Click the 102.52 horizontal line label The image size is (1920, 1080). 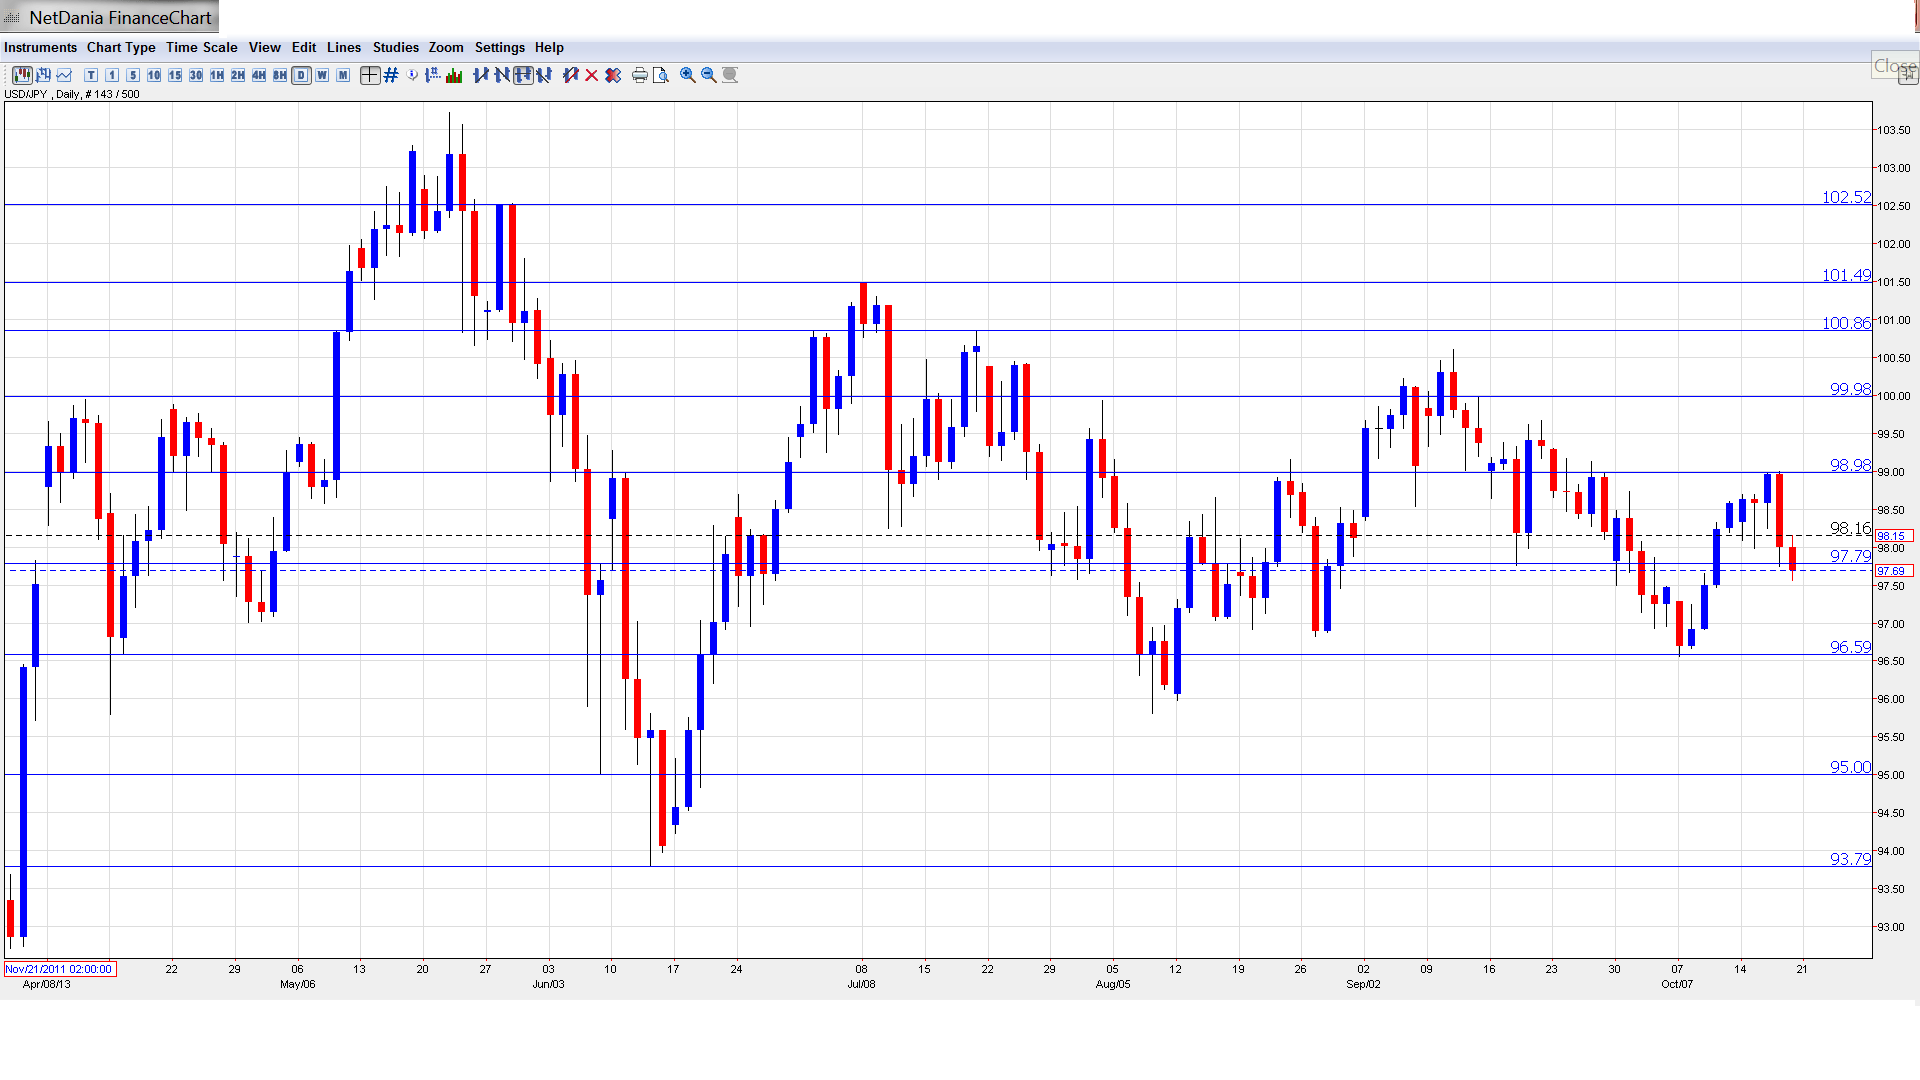(1846, 197)
